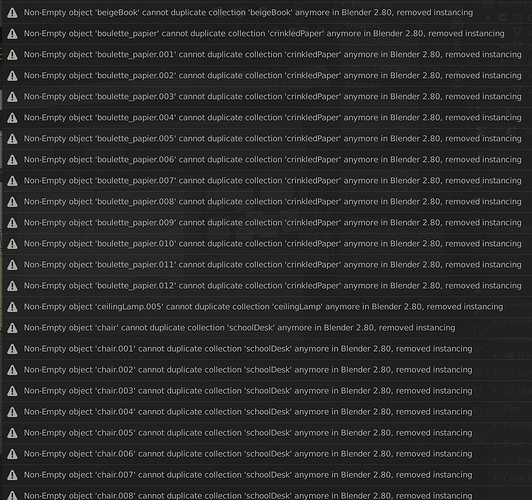Viewport: 532px width, 500px height.
Task: Select the 'boulette_papier.002' warning message text
Action: 272,76
